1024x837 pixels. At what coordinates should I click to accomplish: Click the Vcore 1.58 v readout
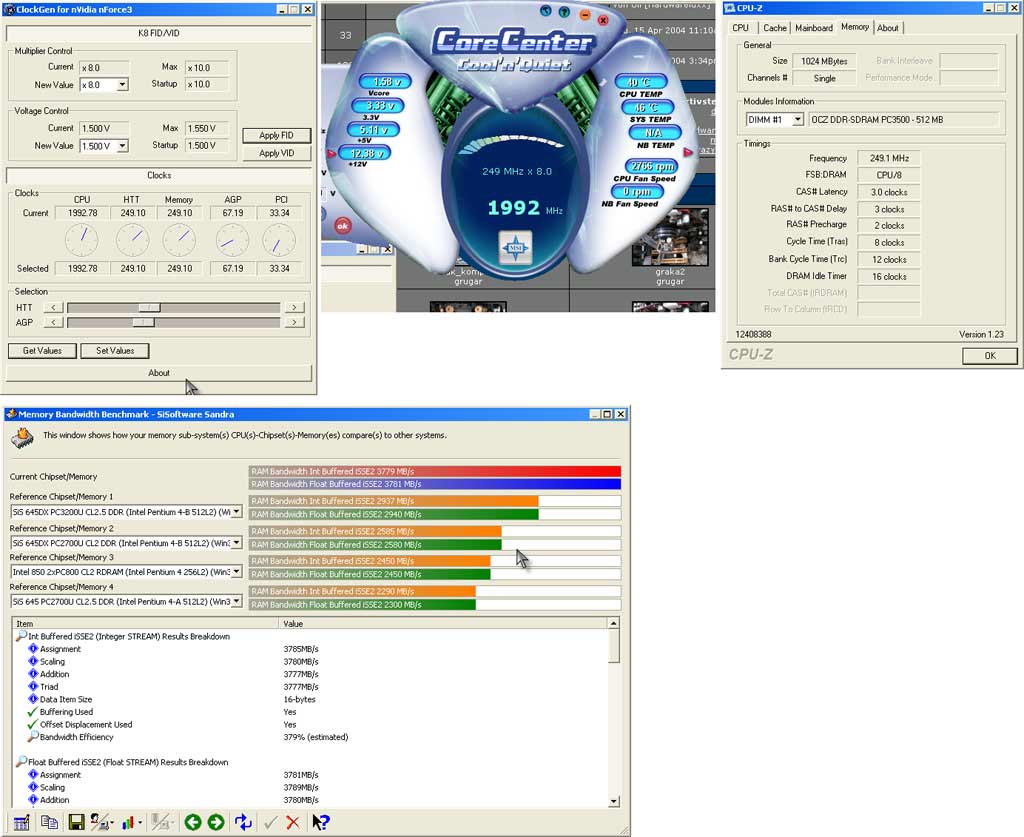(385, 82)
